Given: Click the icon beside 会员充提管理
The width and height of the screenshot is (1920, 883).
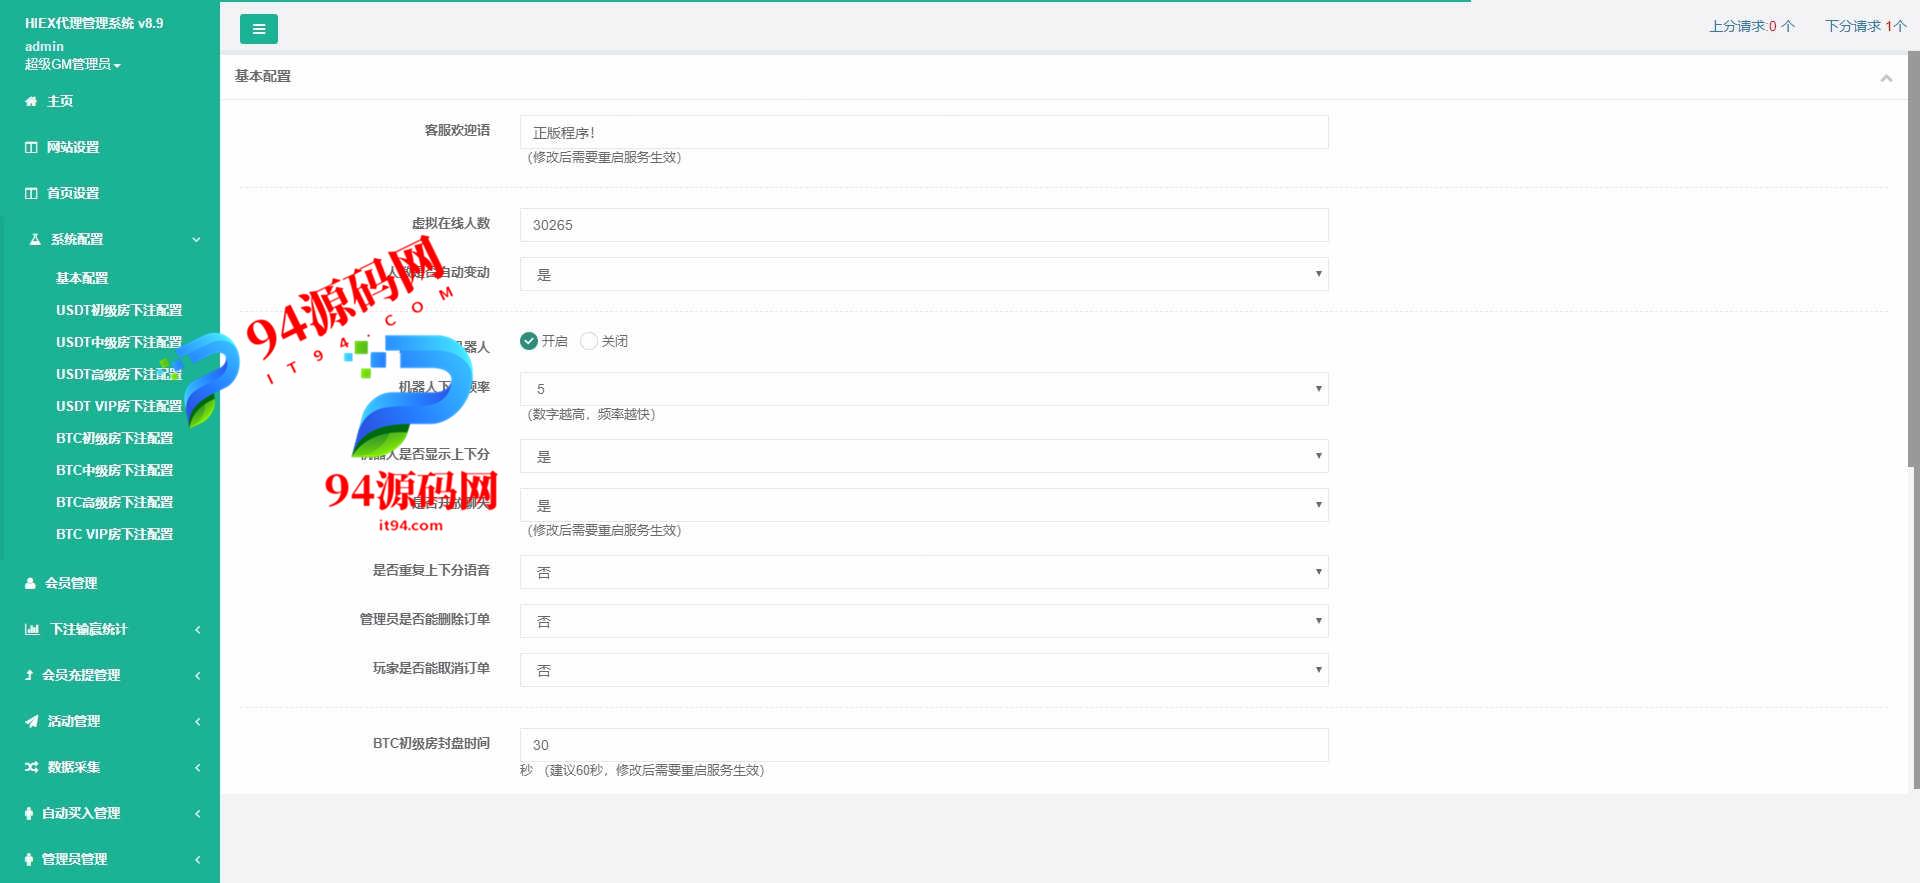Looking at the screenshot, I should [29, 675].
